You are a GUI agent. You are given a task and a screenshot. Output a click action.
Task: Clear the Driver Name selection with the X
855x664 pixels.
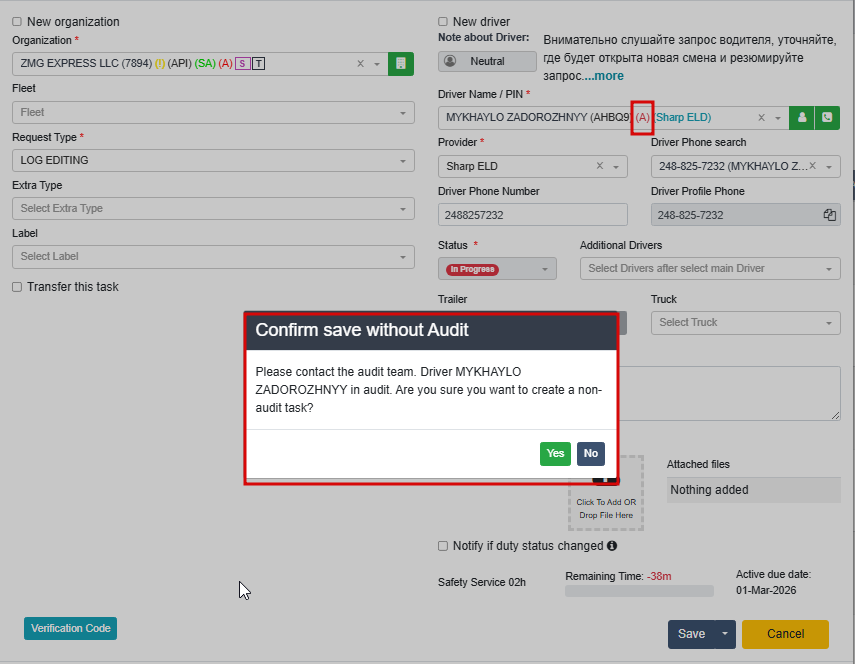point(762,118)
